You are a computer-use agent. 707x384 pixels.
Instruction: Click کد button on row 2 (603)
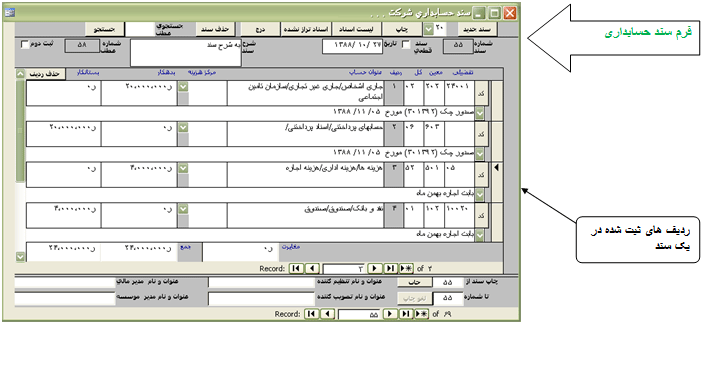point(481,134)
